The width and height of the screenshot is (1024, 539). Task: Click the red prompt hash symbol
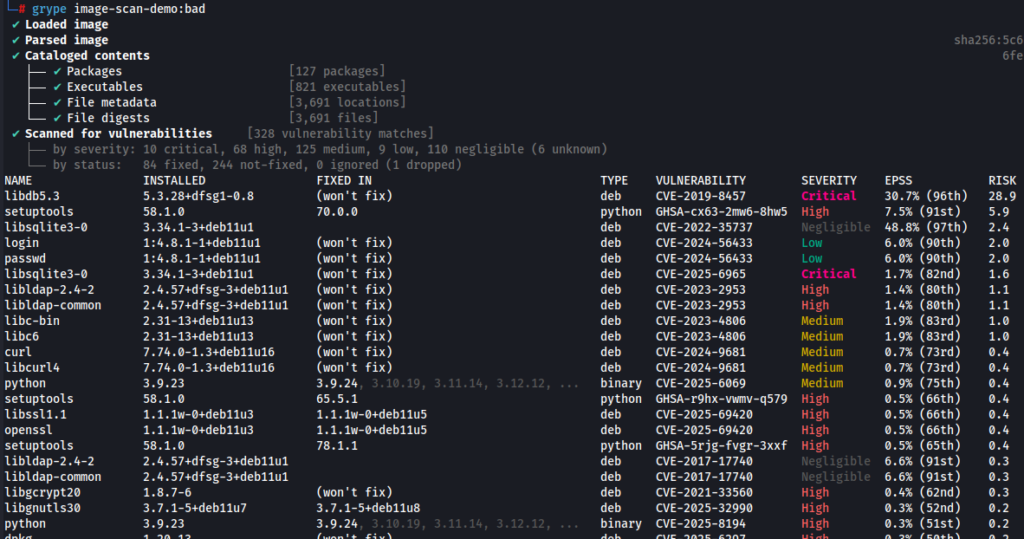coord(22,9)
